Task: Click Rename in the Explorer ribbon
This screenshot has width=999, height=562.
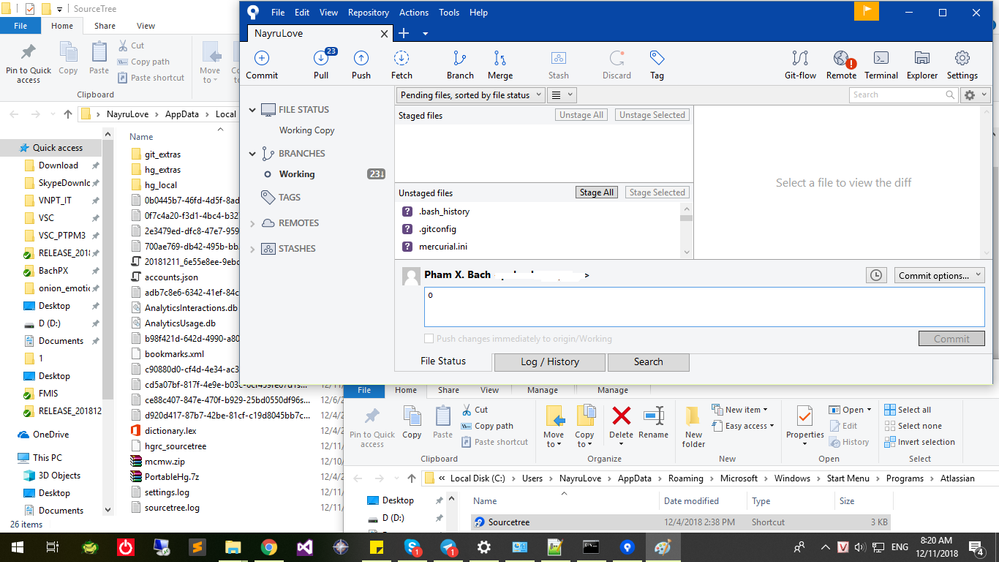Action: 653,424
